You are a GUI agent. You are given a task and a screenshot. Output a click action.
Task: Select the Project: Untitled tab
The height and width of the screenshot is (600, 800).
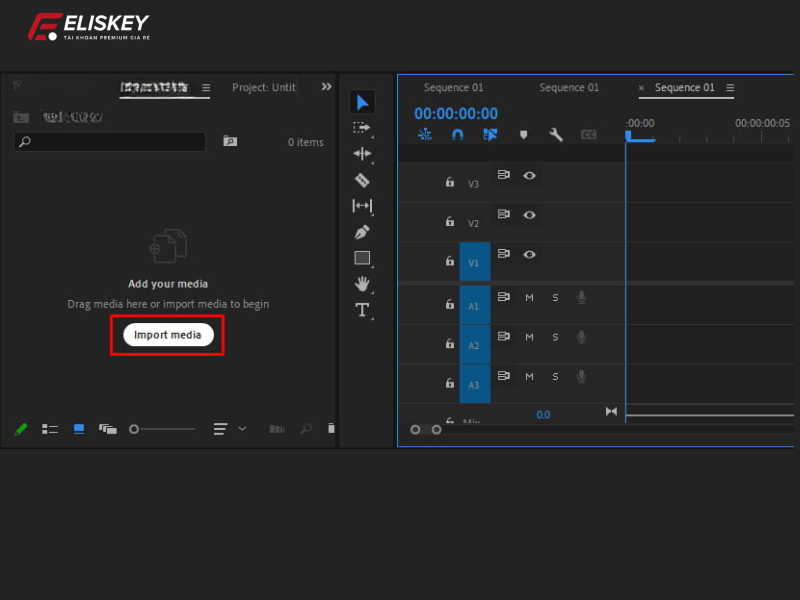coord(262,88)
